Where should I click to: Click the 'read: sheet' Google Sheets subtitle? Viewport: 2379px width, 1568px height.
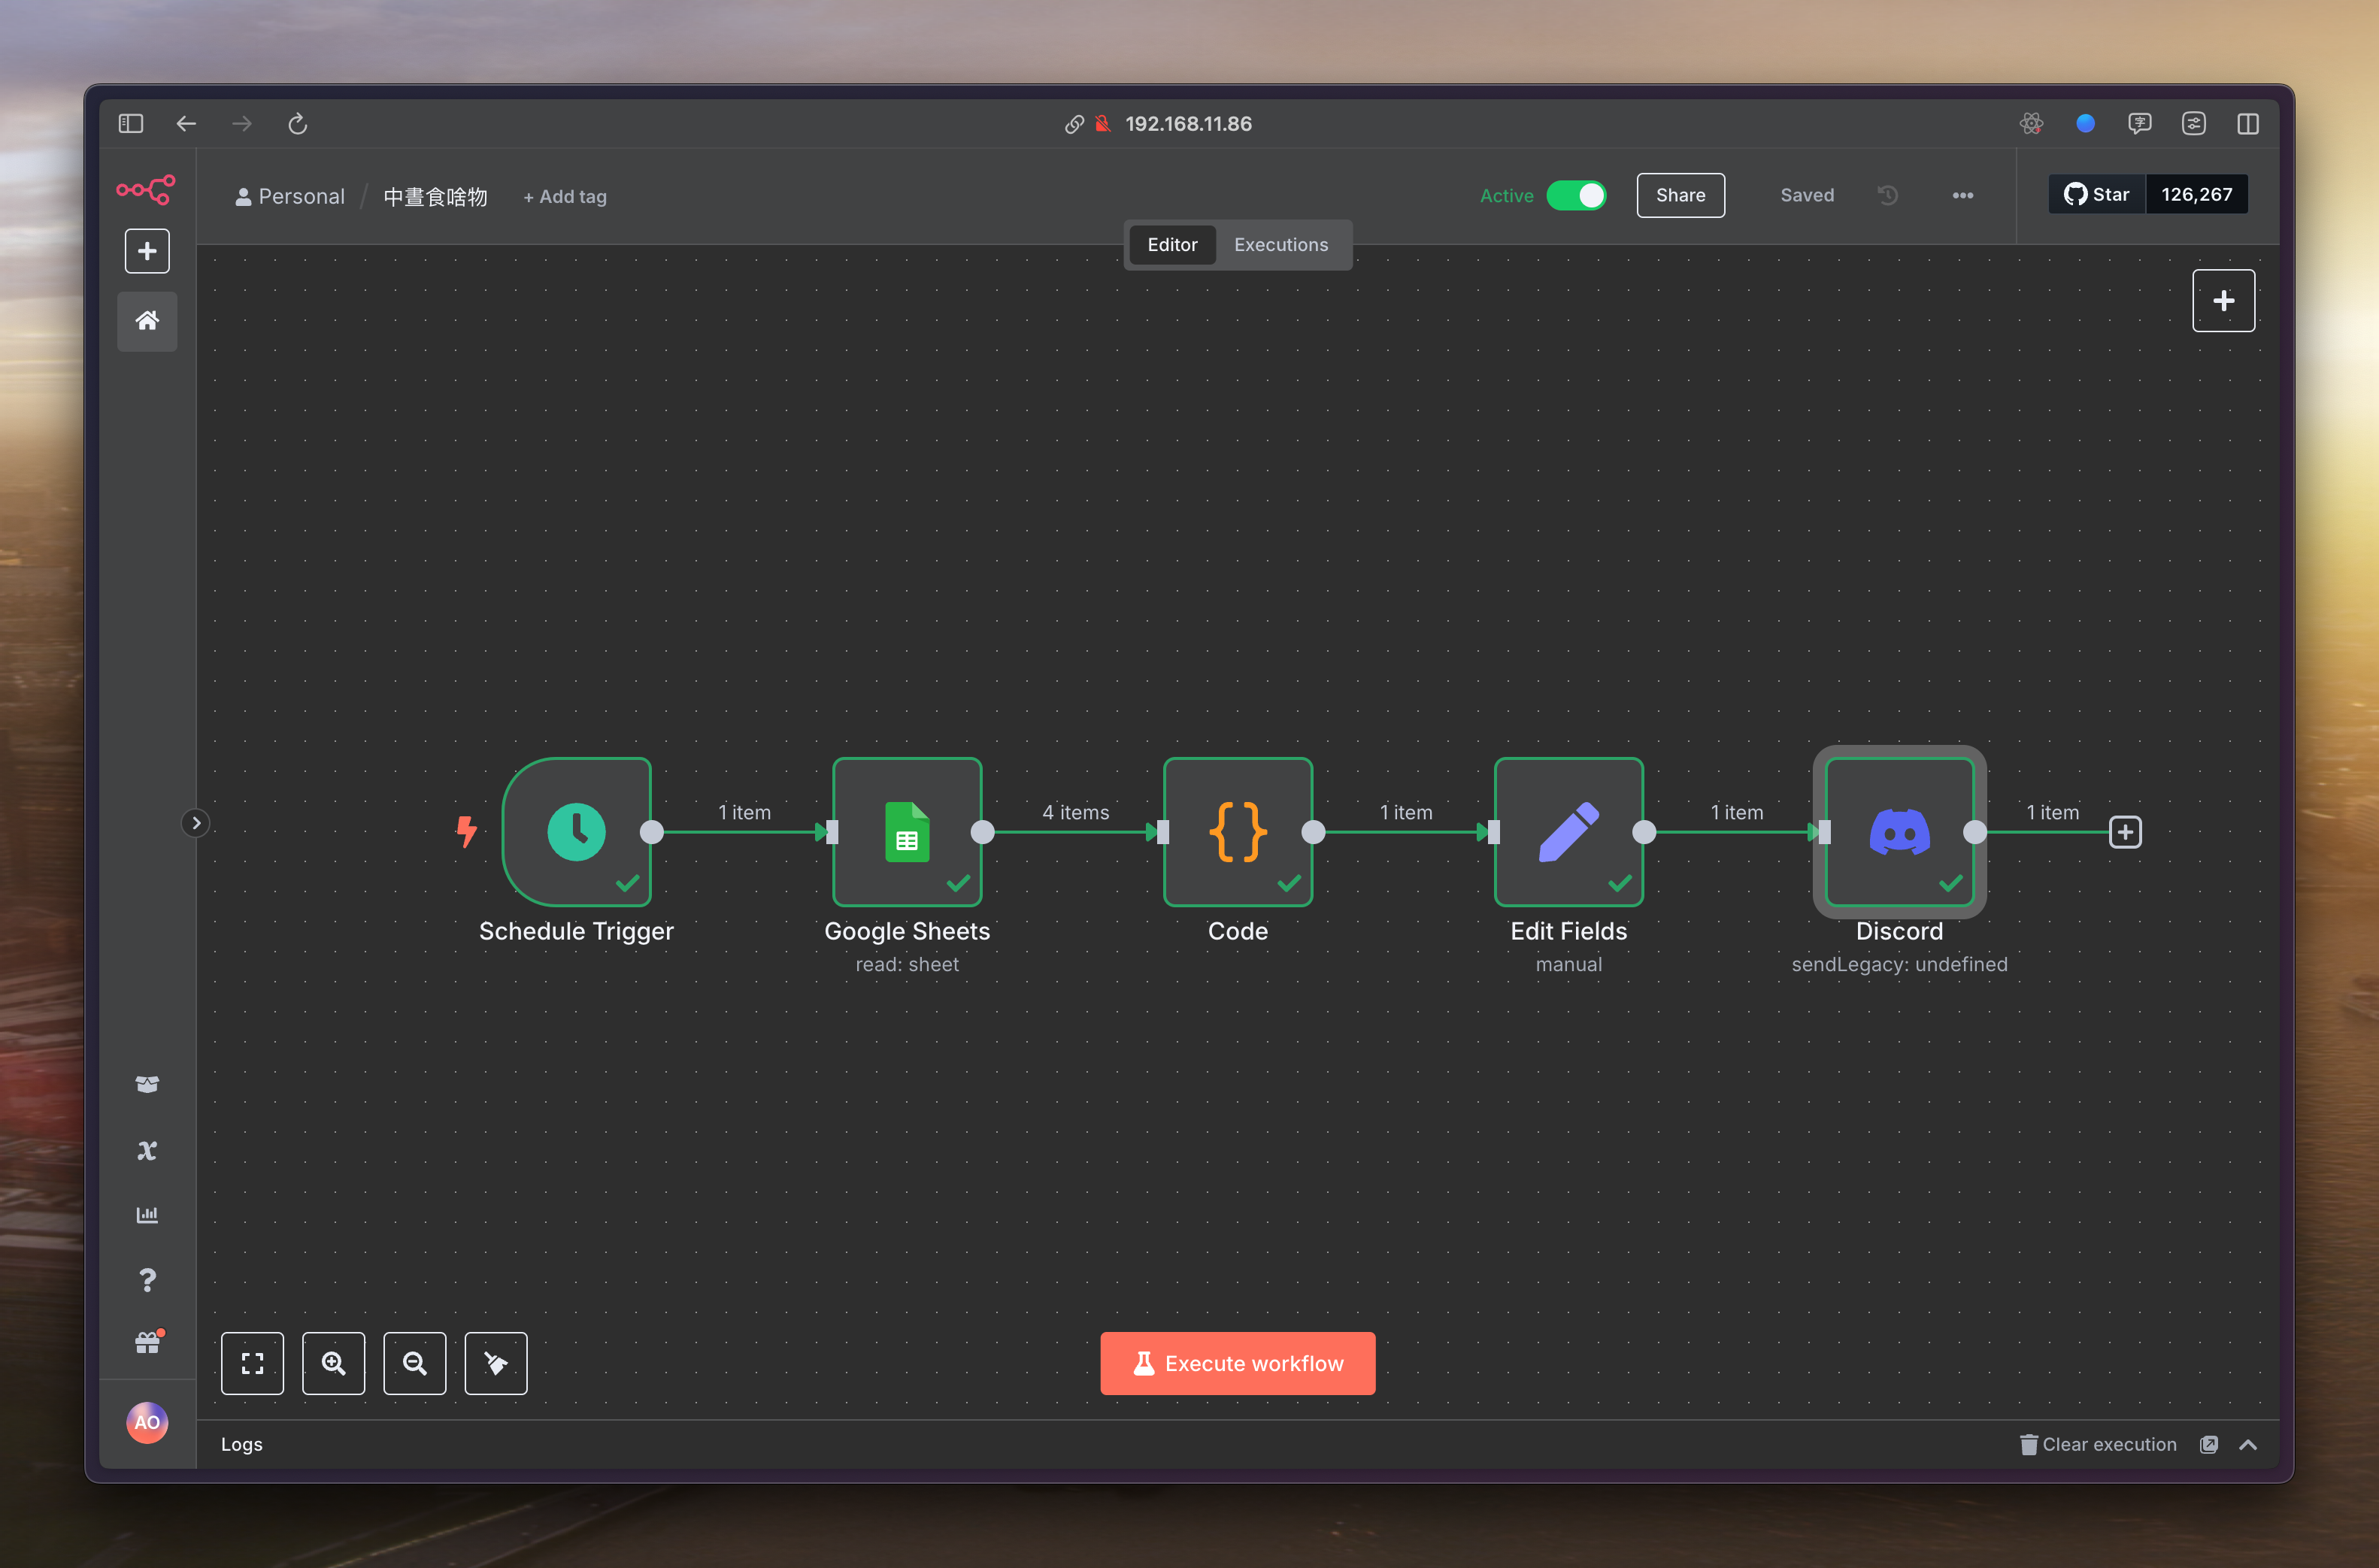point(907,964)
